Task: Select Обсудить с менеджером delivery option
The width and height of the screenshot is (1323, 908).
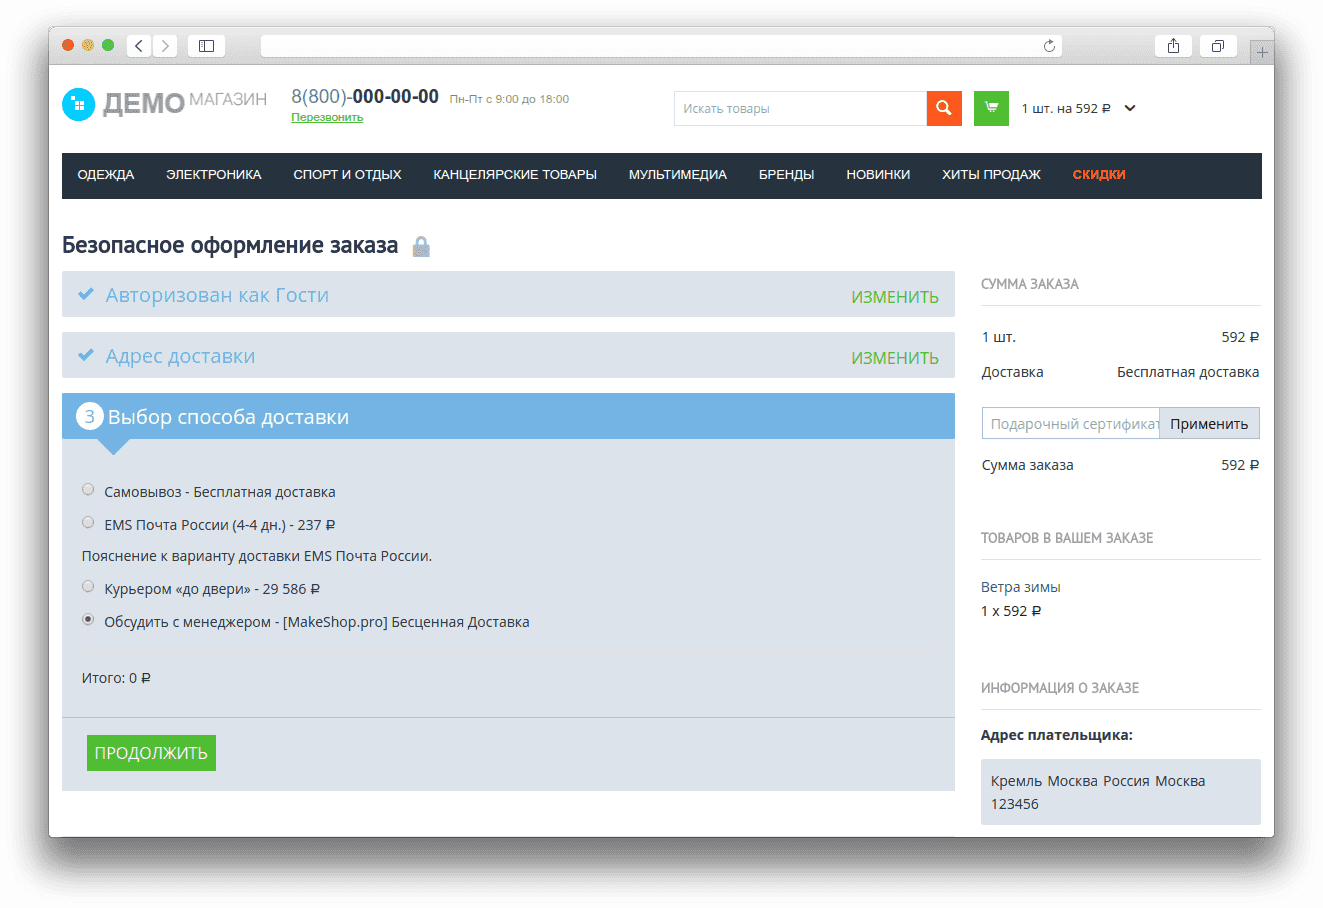Action: pos(88,619)
